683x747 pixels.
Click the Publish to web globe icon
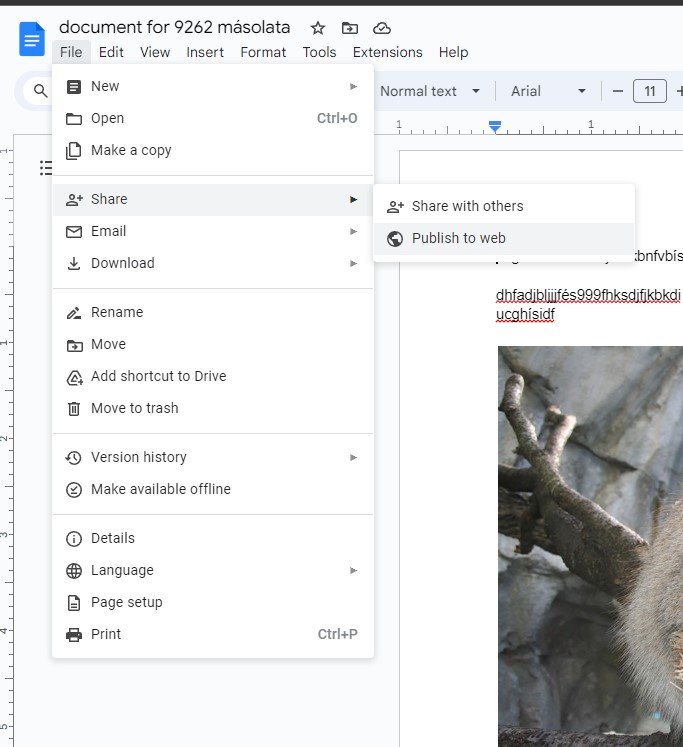[x=395, y=239]
